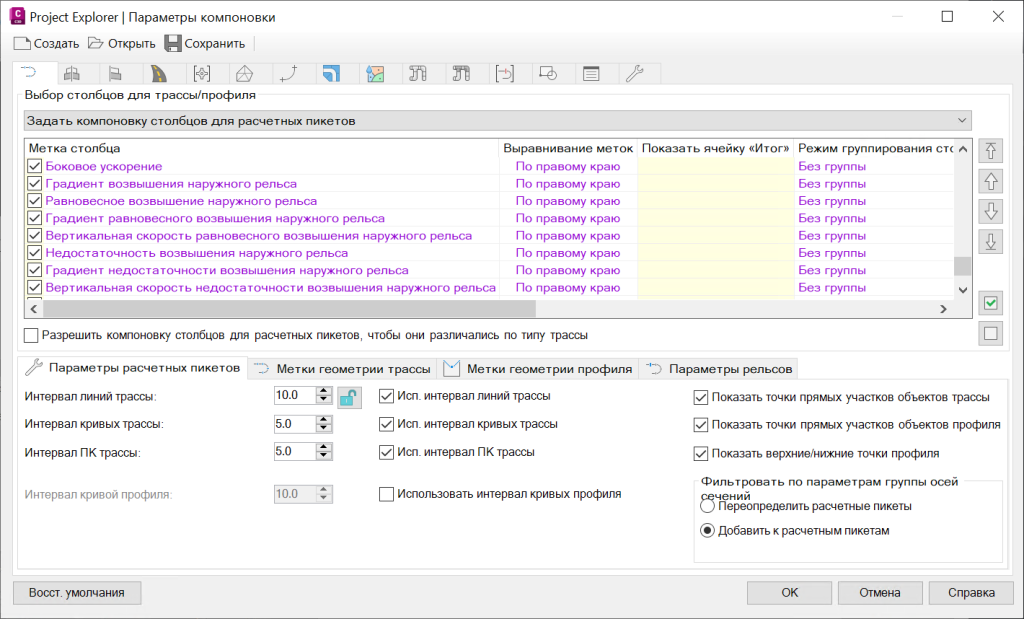
Task: Click the move-row-down arrow button
Action: (x=990, y=211)
